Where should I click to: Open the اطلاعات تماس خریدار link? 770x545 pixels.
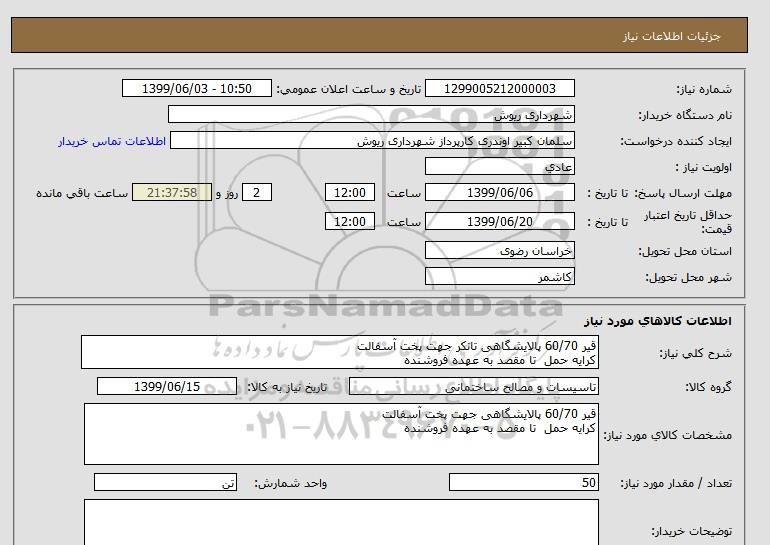coord(112,141)
